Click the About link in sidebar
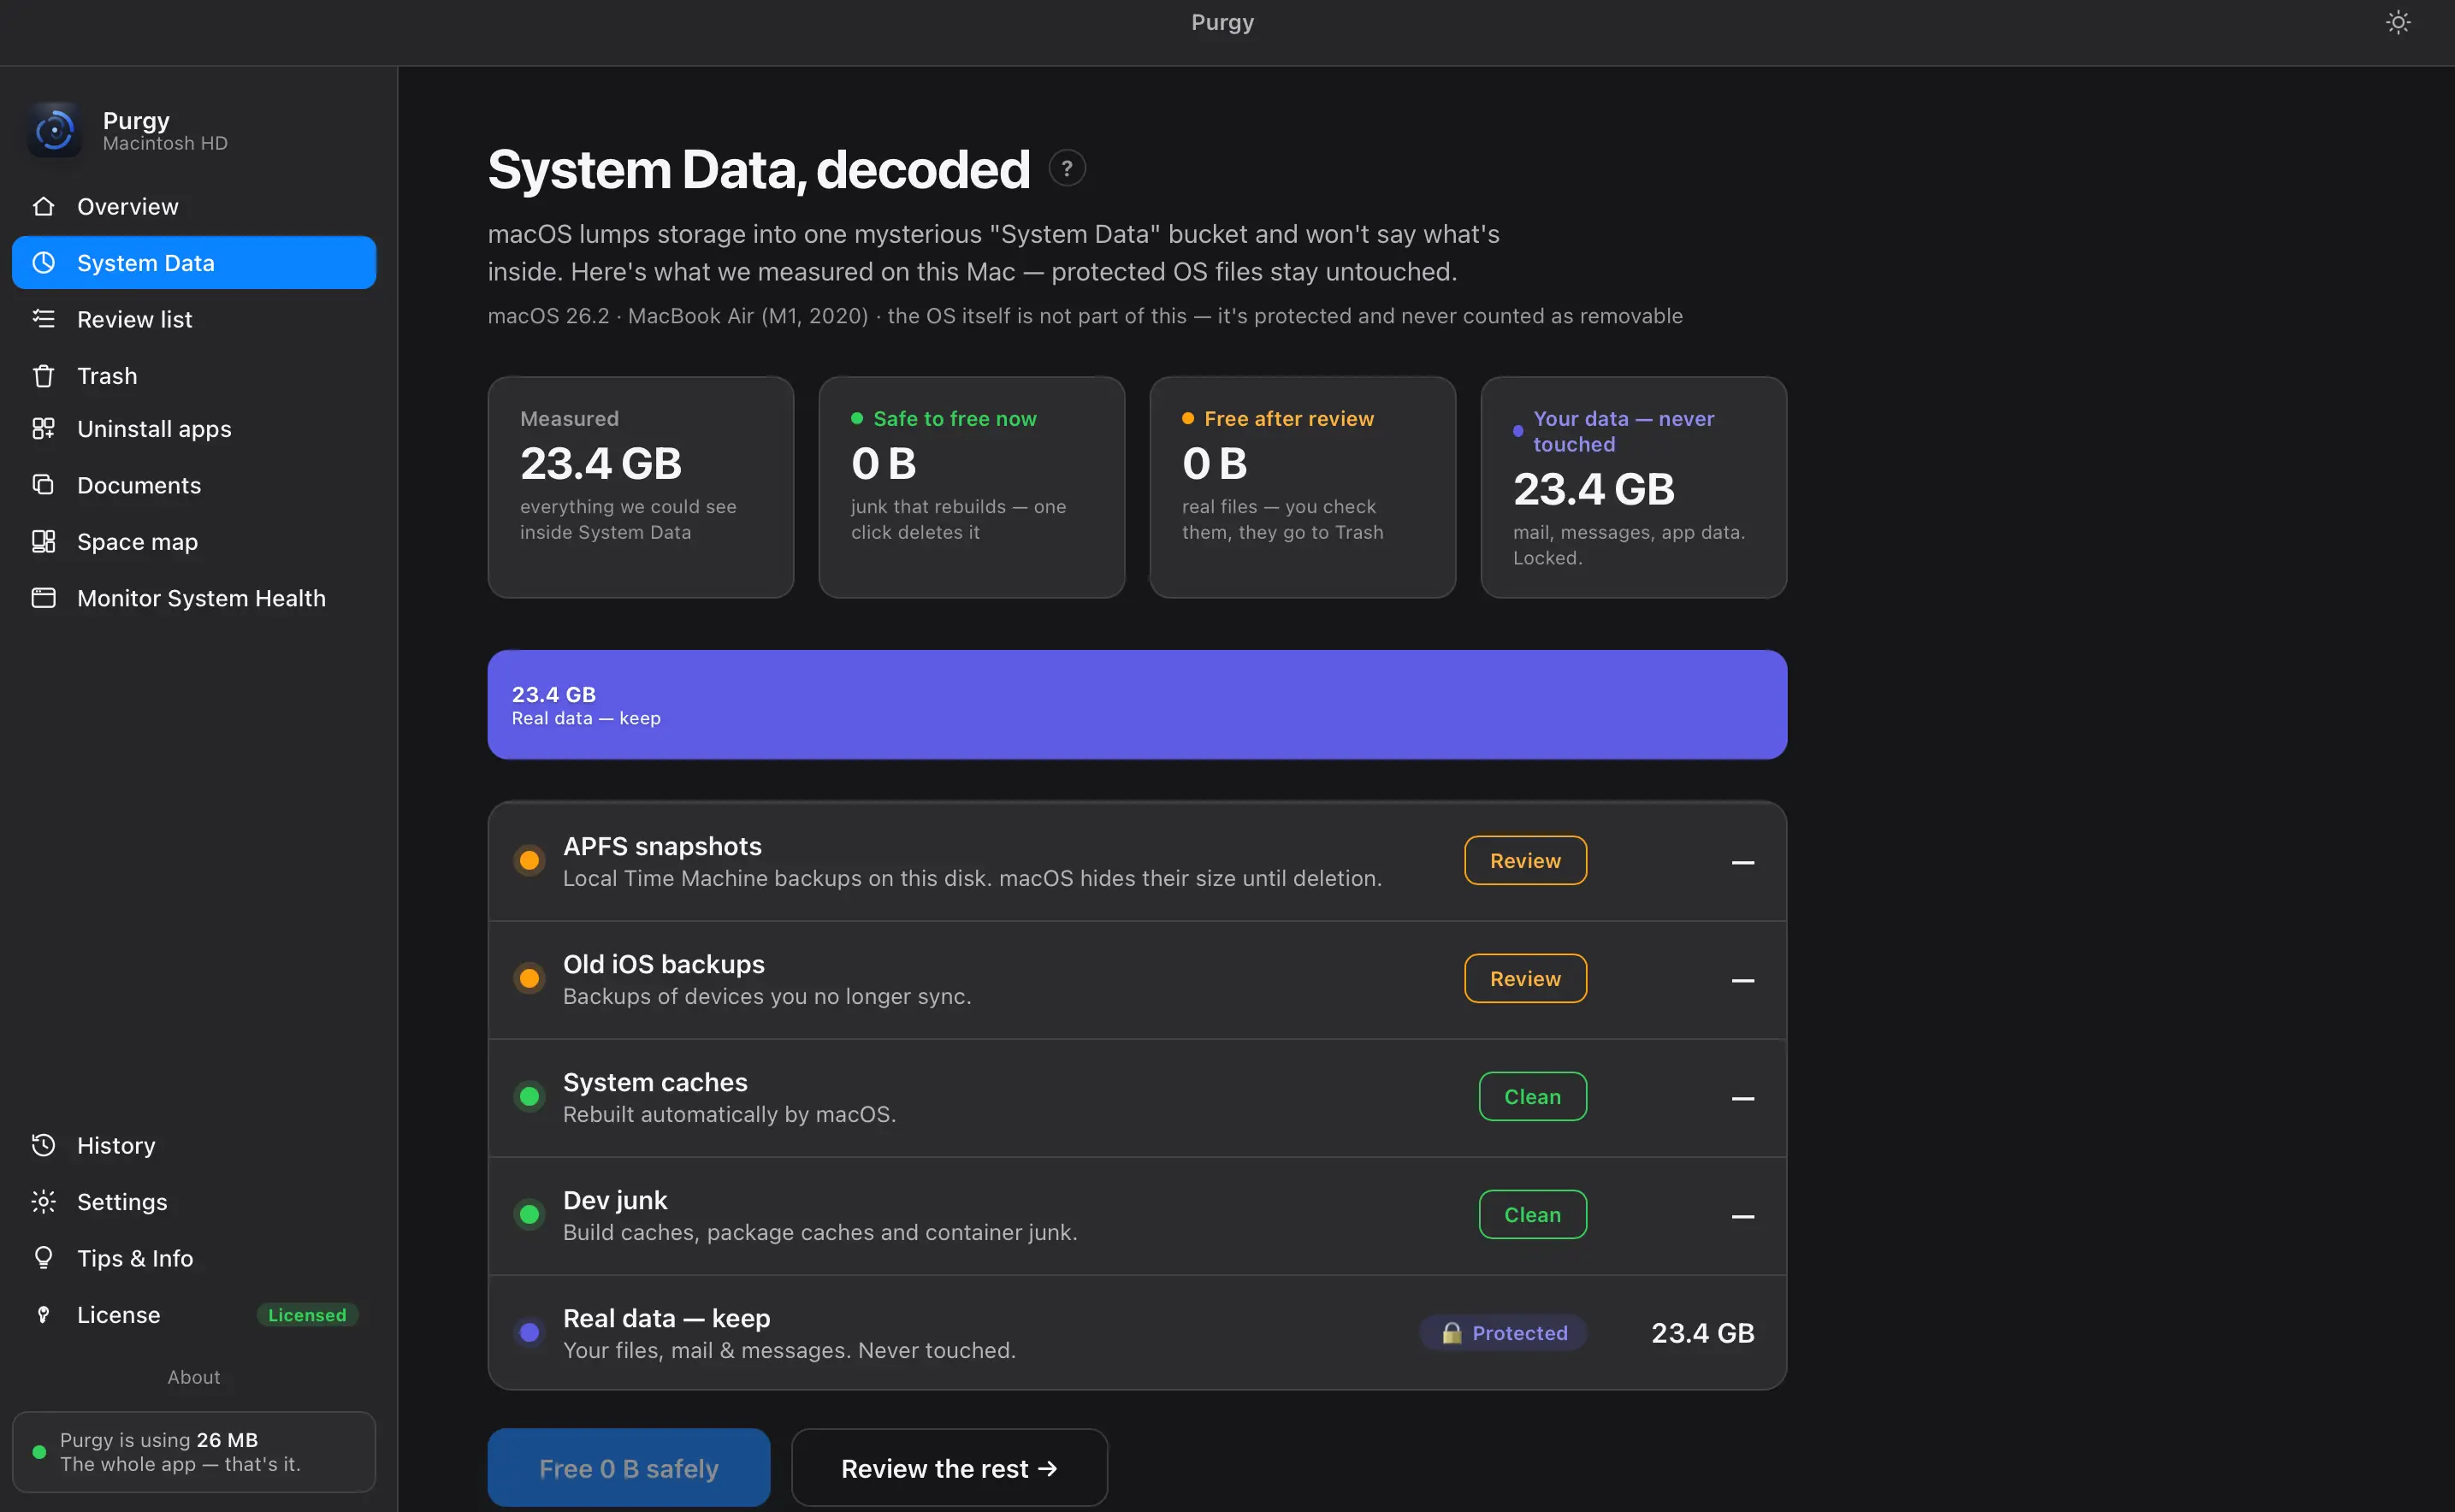The height and width of the screenshot is (1512, 2455). (x=194, y=1377)
